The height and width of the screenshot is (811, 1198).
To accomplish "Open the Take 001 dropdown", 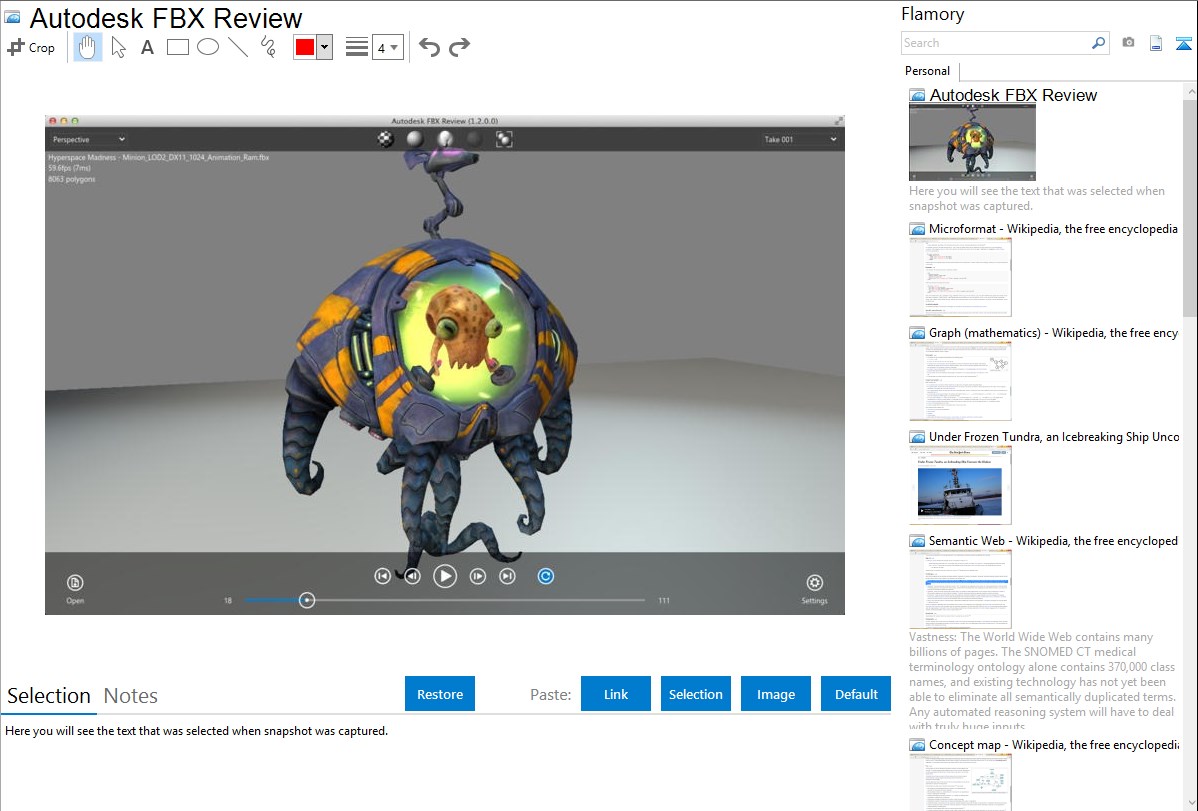I will 799,139.
